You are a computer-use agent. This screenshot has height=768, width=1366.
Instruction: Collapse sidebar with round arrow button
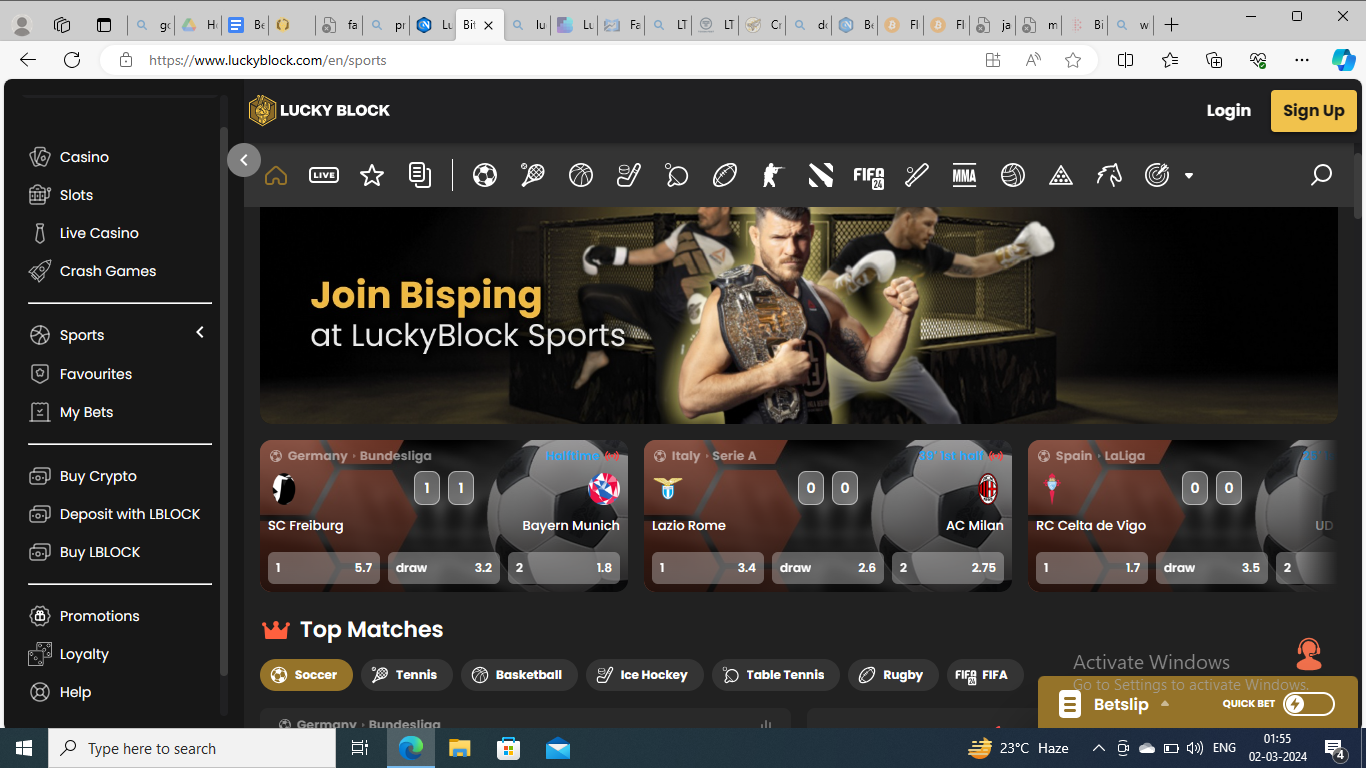244,160
